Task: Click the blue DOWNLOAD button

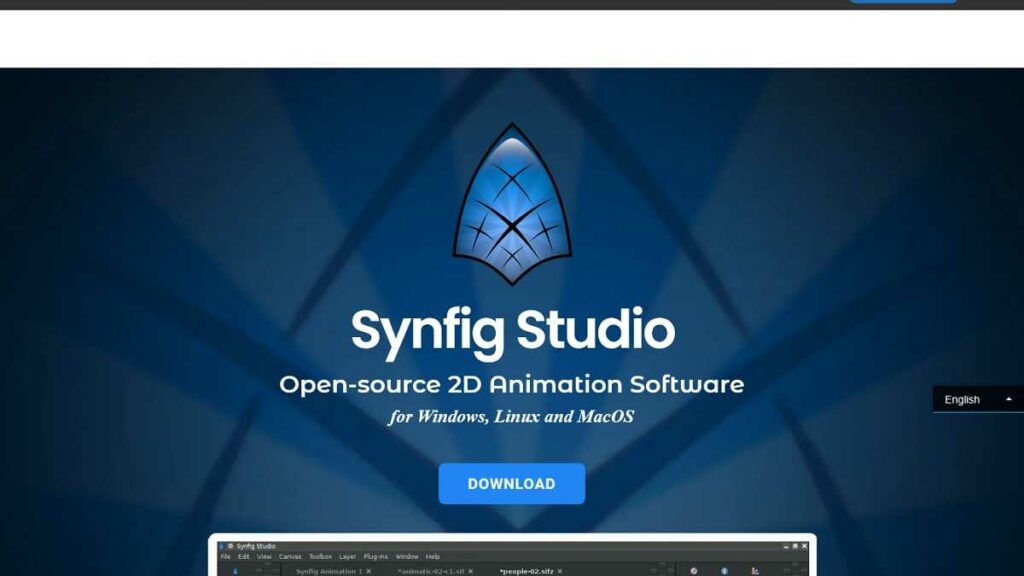Action: pos(511,484)
